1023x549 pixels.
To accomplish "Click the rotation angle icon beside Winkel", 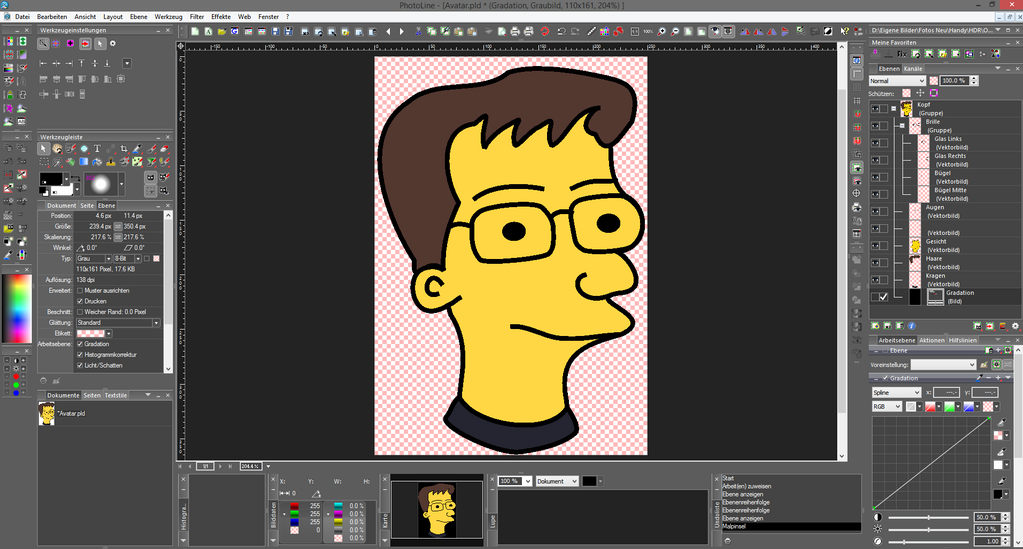I will point(81,248).
